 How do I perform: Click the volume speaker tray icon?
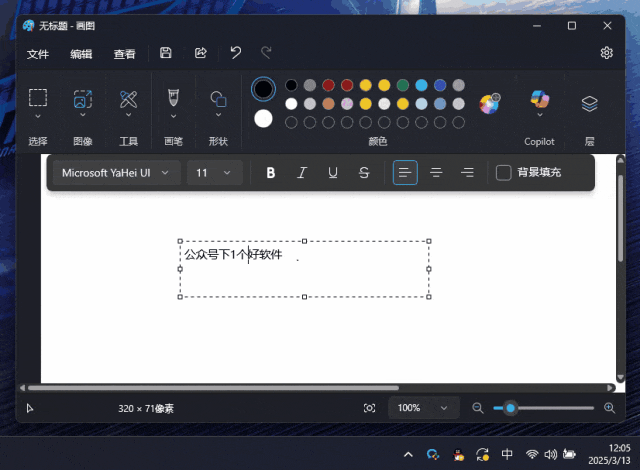(550, 454)
